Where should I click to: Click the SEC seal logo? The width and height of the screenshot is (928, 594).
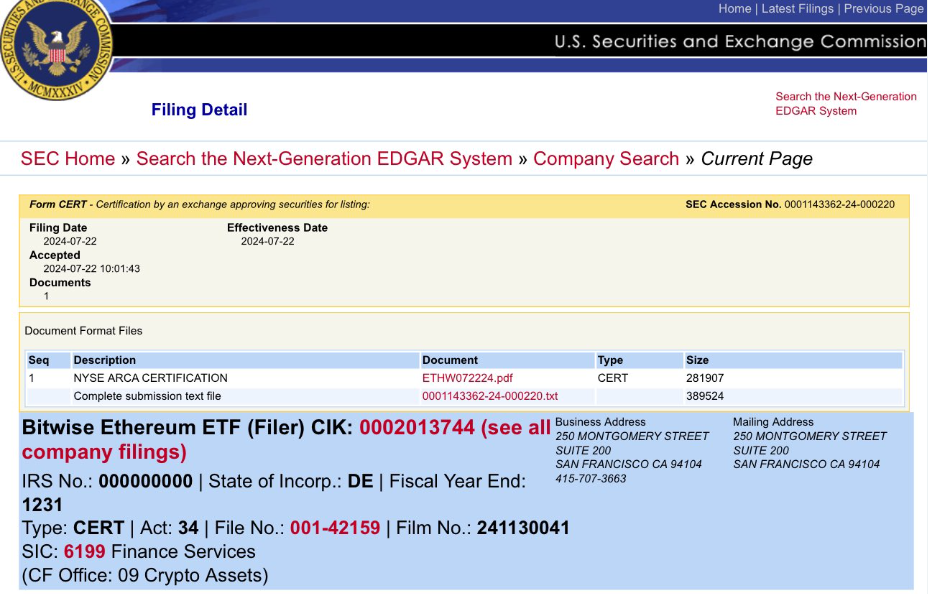click(56, 45)
